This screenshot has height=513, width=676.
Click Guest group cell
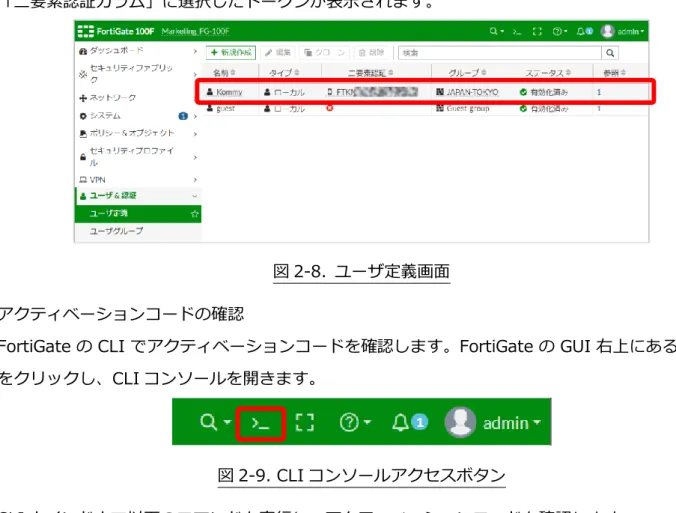pos(463,109)
